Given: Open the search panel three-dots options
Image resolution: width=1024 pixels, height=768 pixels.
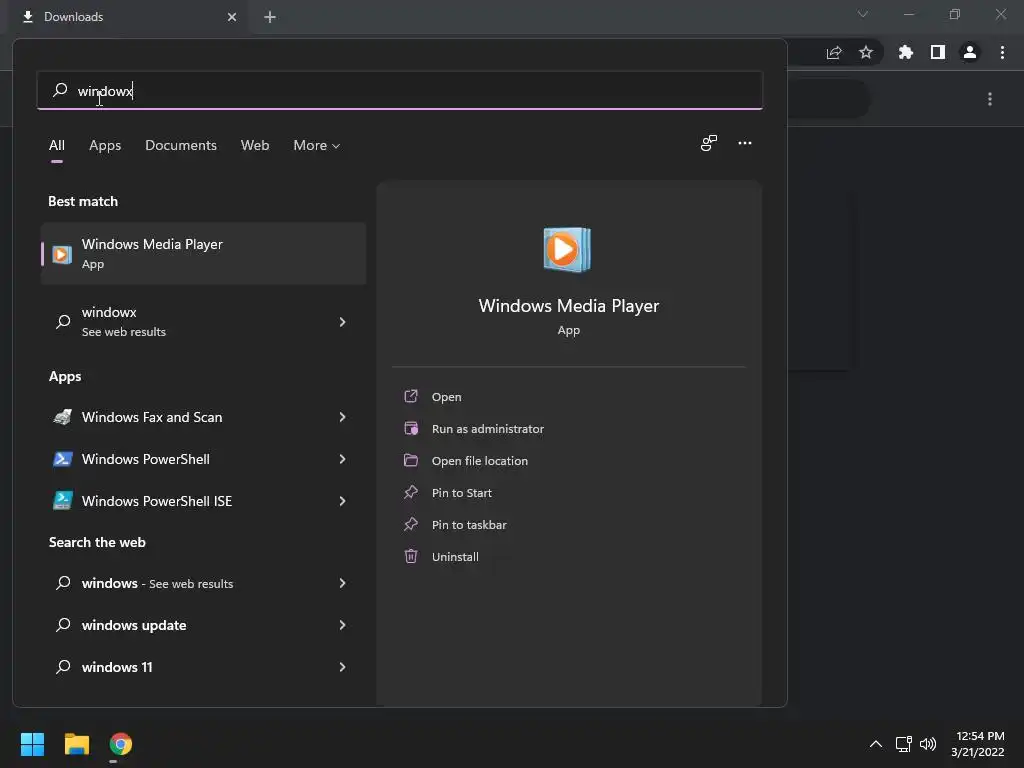Looking at the screenshot, I should (744, 143).
